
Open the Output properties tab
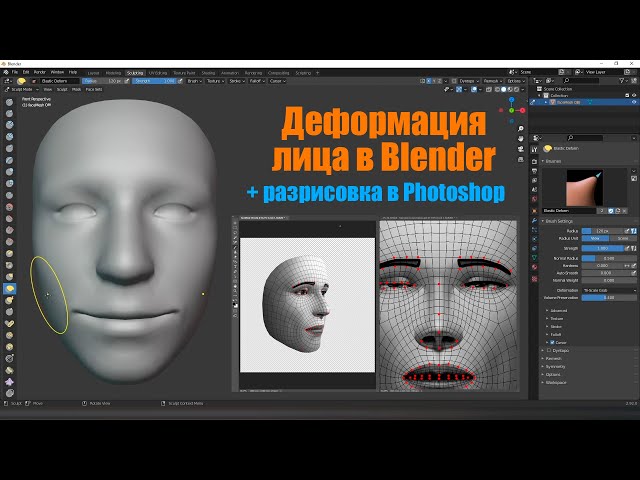tap(534, 171)
